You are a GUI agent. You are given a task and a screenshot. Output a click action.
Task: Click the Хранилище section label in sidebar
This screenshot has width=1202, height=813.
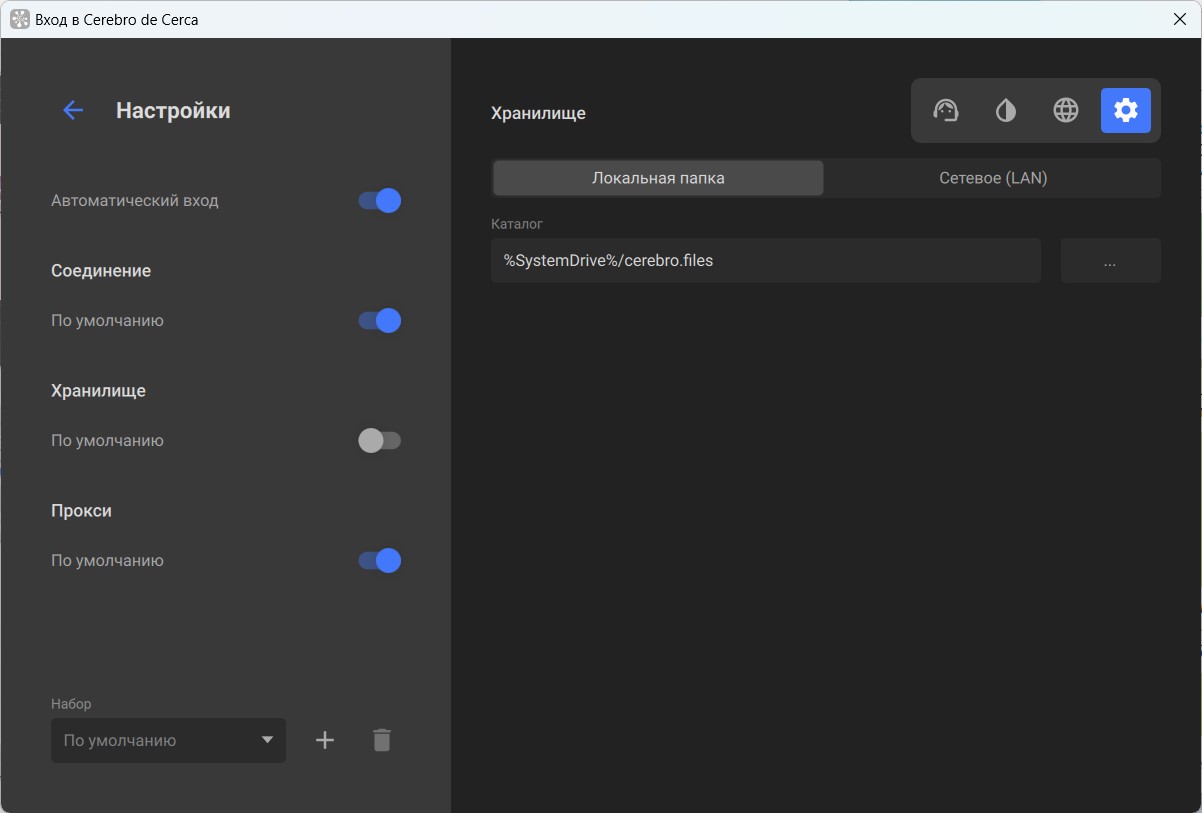tap(98, 390)
